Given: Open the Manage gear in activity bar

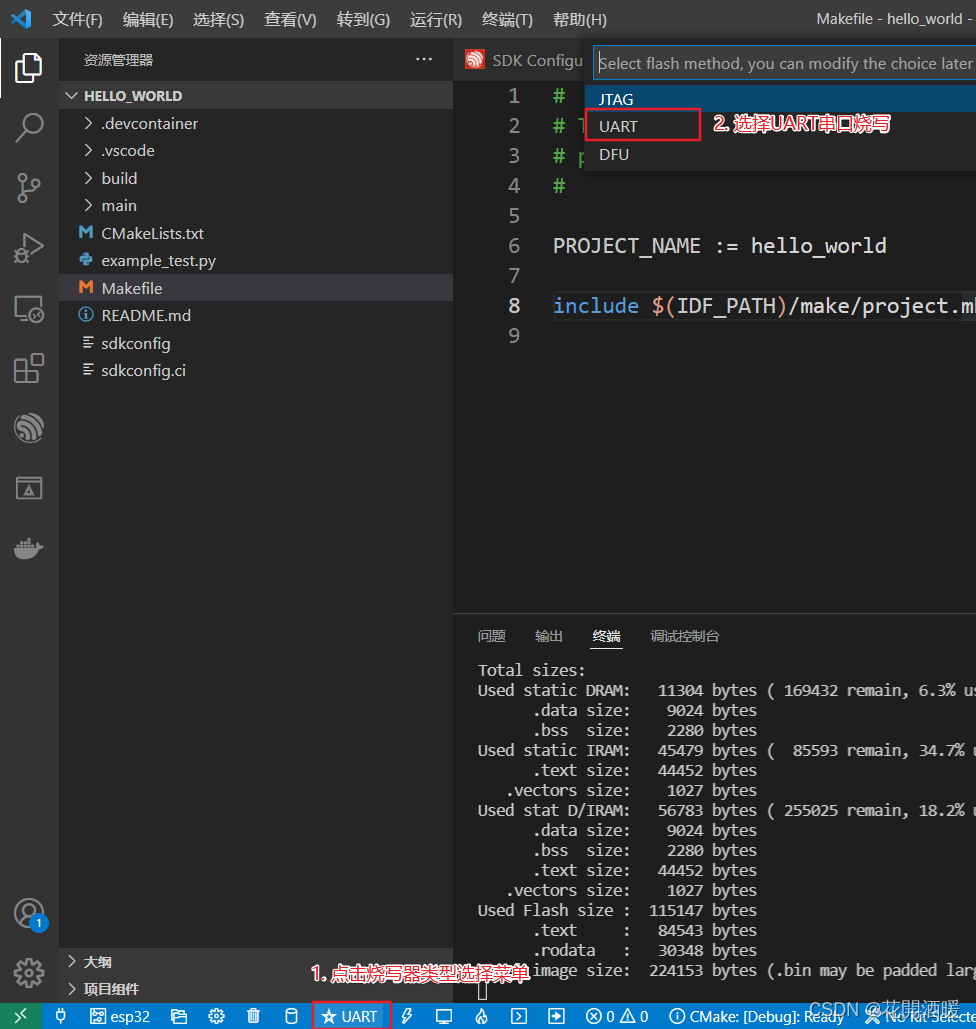Looking at the screenshot, I should [x=28, y=973].
